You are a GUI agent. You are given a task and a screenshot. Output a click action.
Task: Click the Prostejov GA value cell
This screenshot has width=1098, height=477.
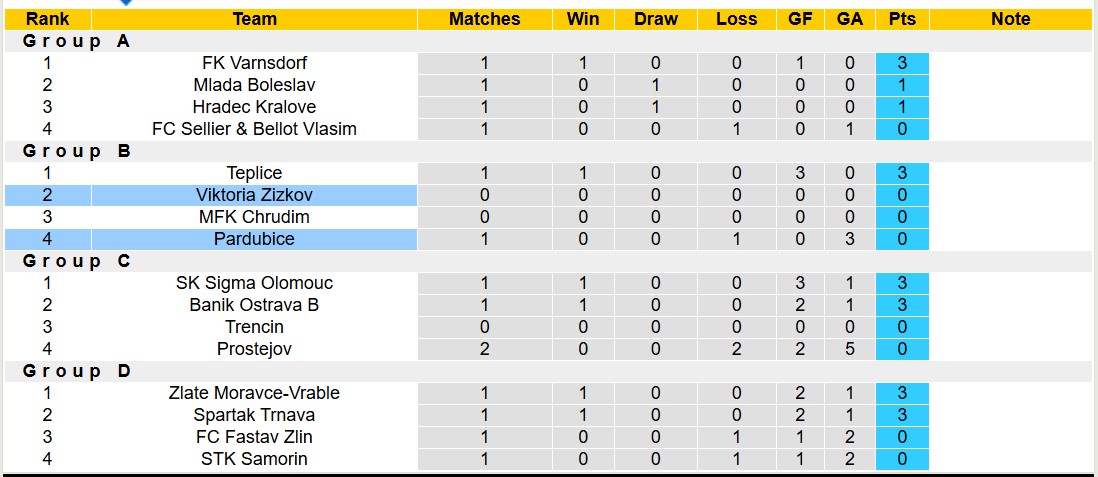[849, 349]
